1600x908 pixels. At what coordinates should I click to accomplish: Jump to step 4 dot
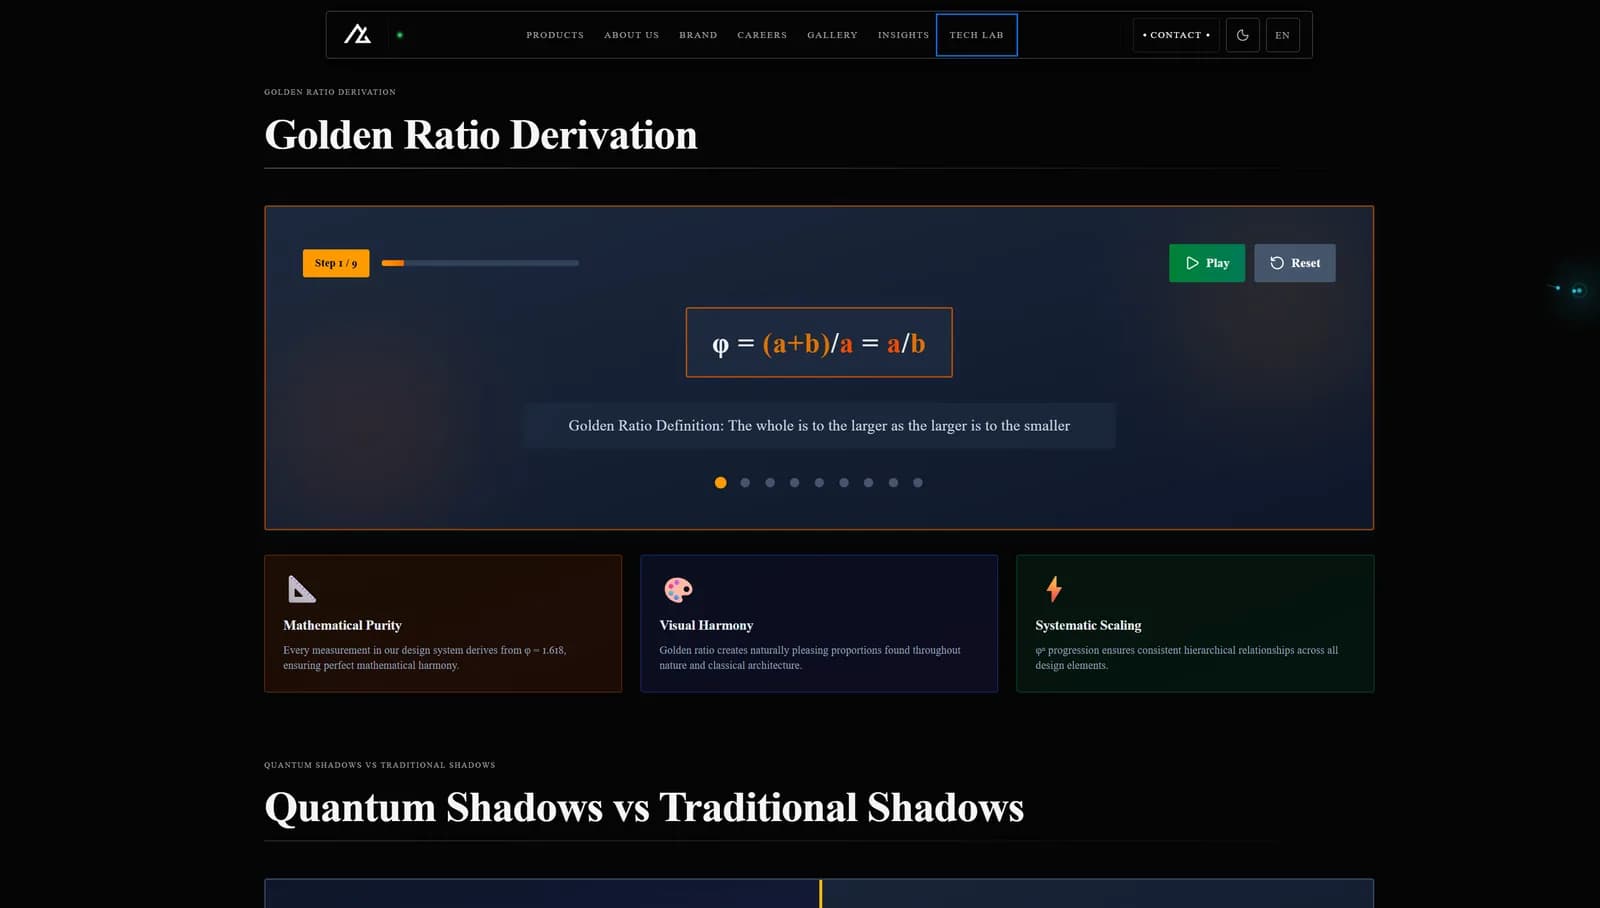click(x=794, y=483)
